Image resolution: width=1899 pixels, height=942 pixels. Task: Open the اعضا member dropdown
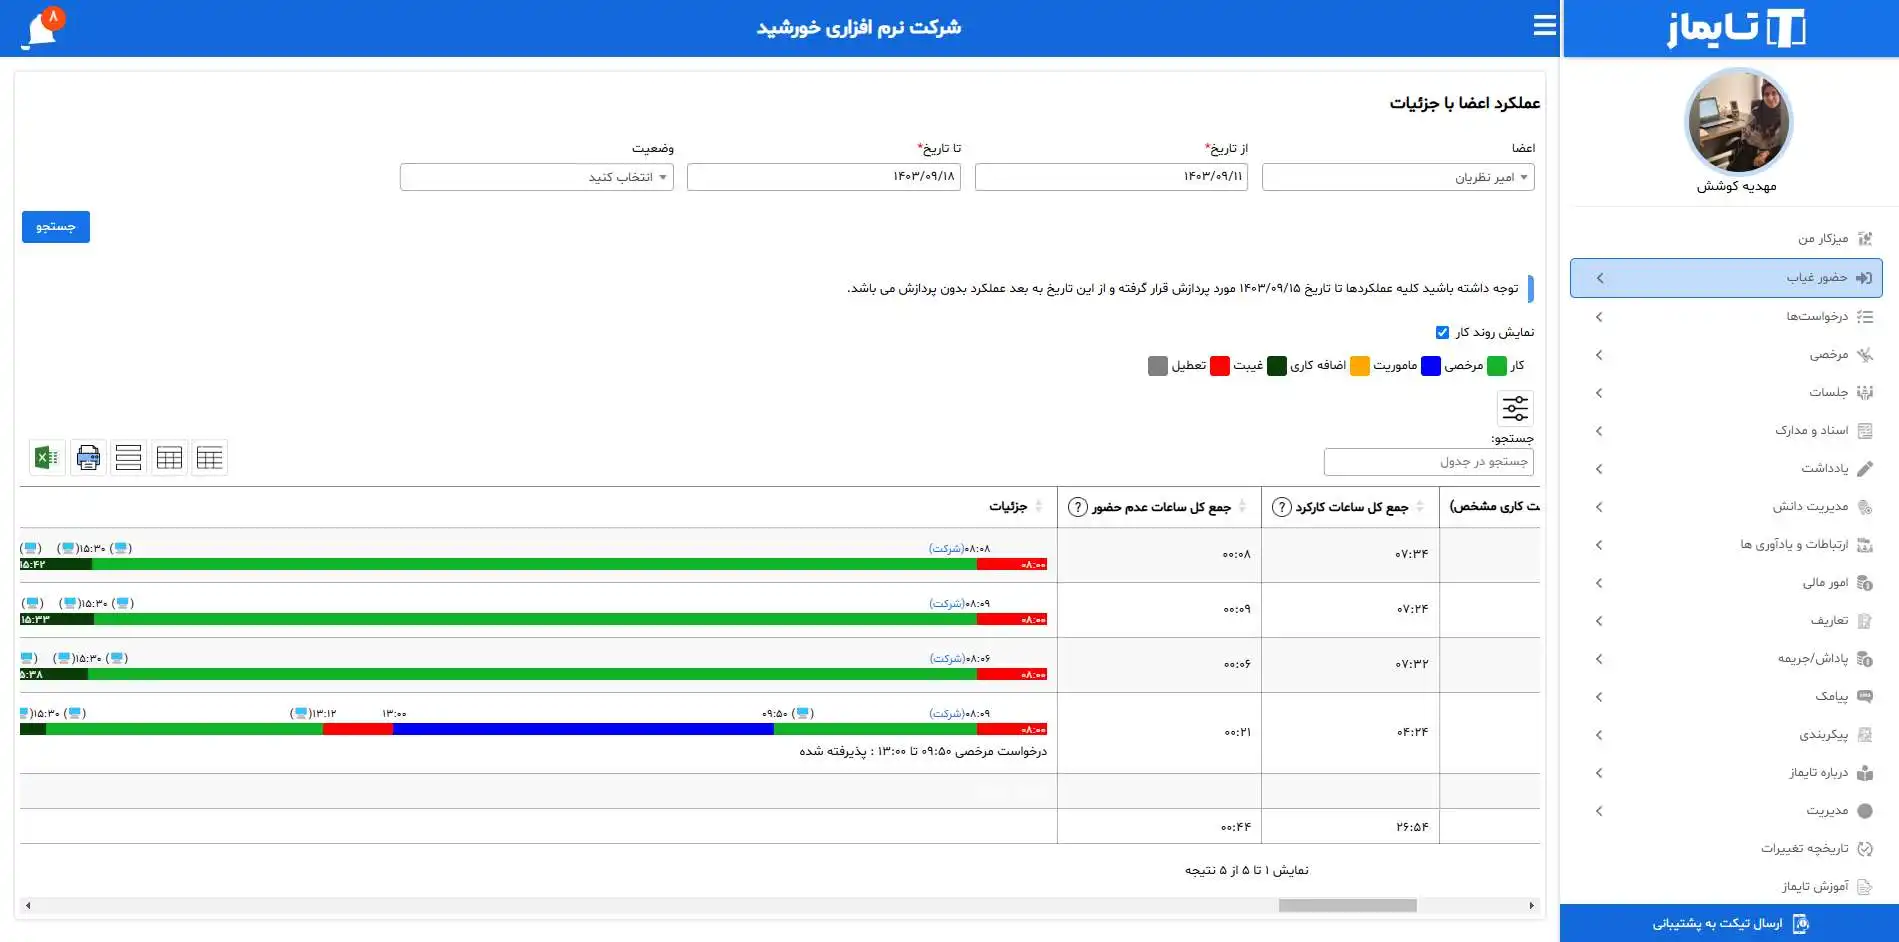tap(1397, 177)
